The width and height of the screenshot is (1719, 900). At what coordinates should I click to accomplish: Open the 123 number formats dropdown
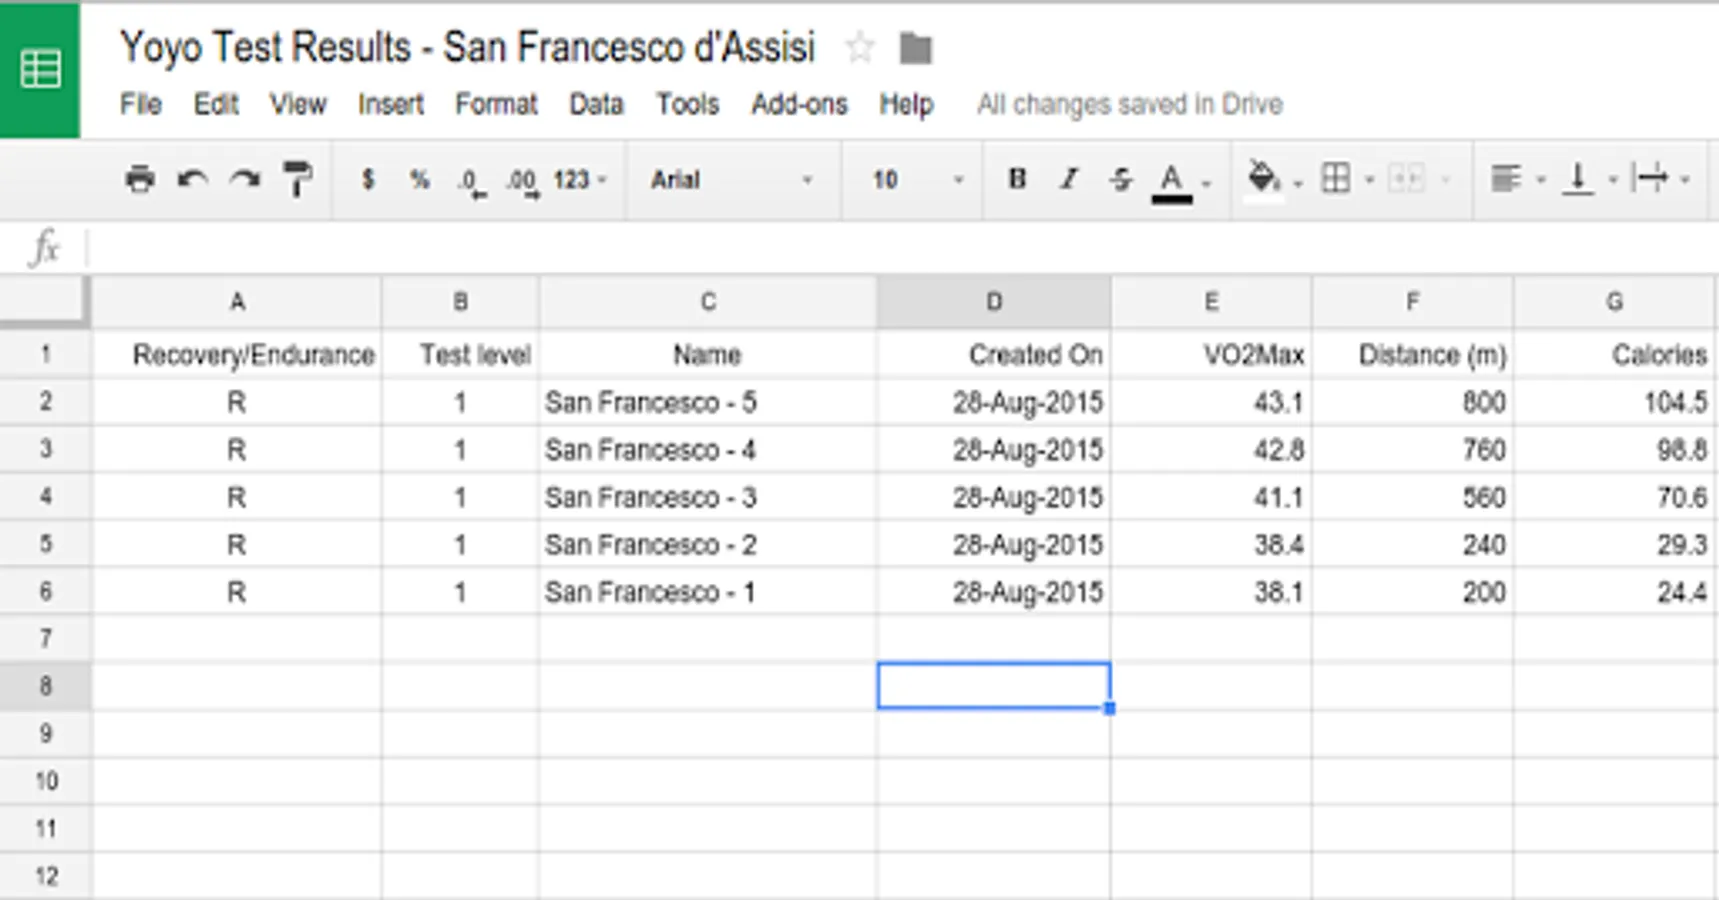tap(579, 180)
